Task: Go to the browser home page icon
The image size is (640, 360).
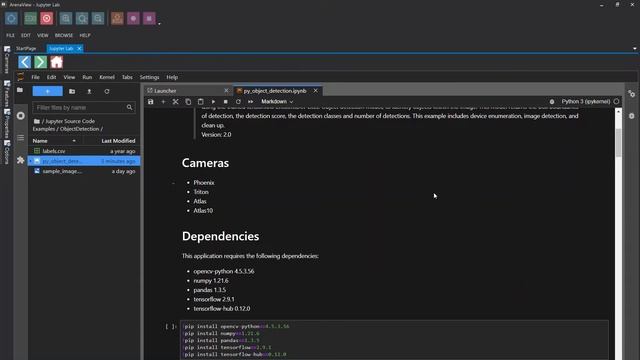Action: click(57, 62)
